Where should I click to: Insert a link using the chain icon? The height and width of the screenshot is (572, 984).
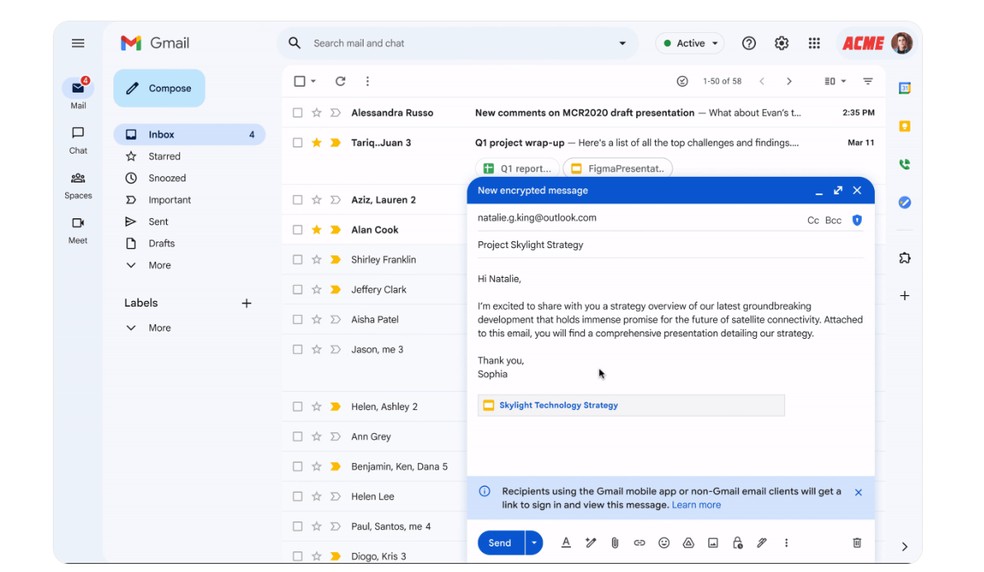(639, 543)
